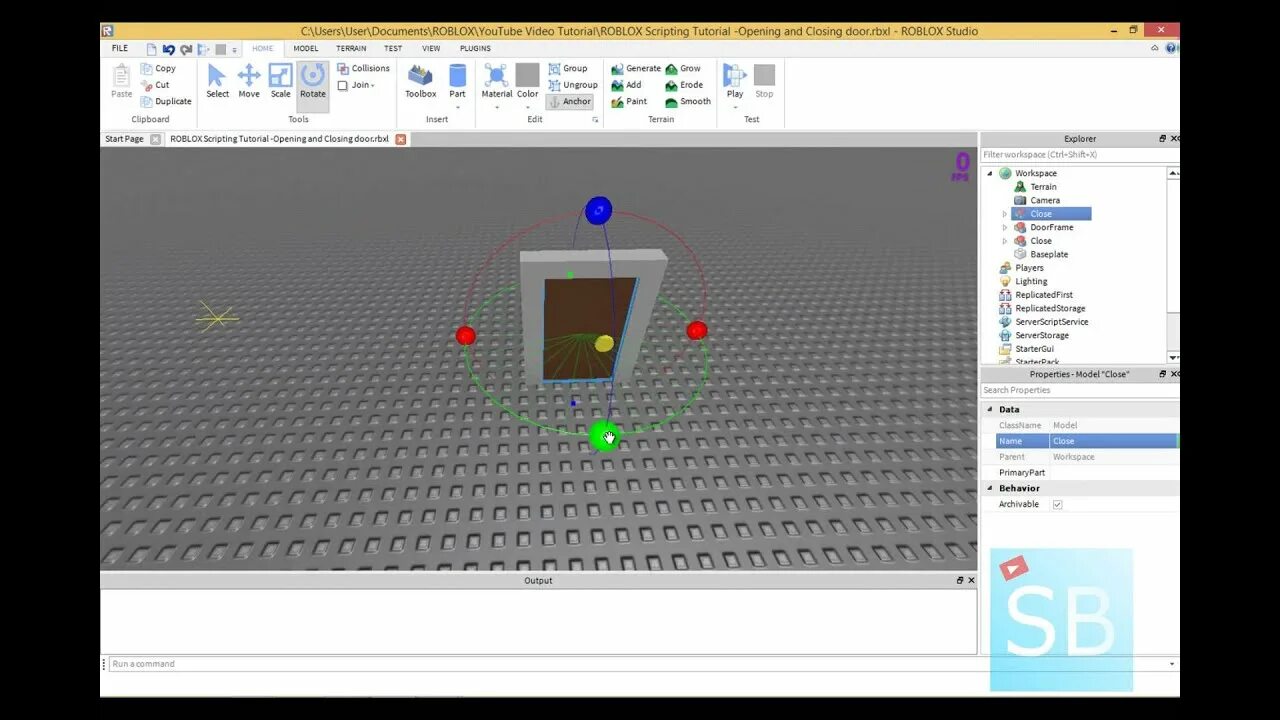Open the TERRAIN ribbon tab
This screenshot has width=1280, height=720.
point(351,48)
